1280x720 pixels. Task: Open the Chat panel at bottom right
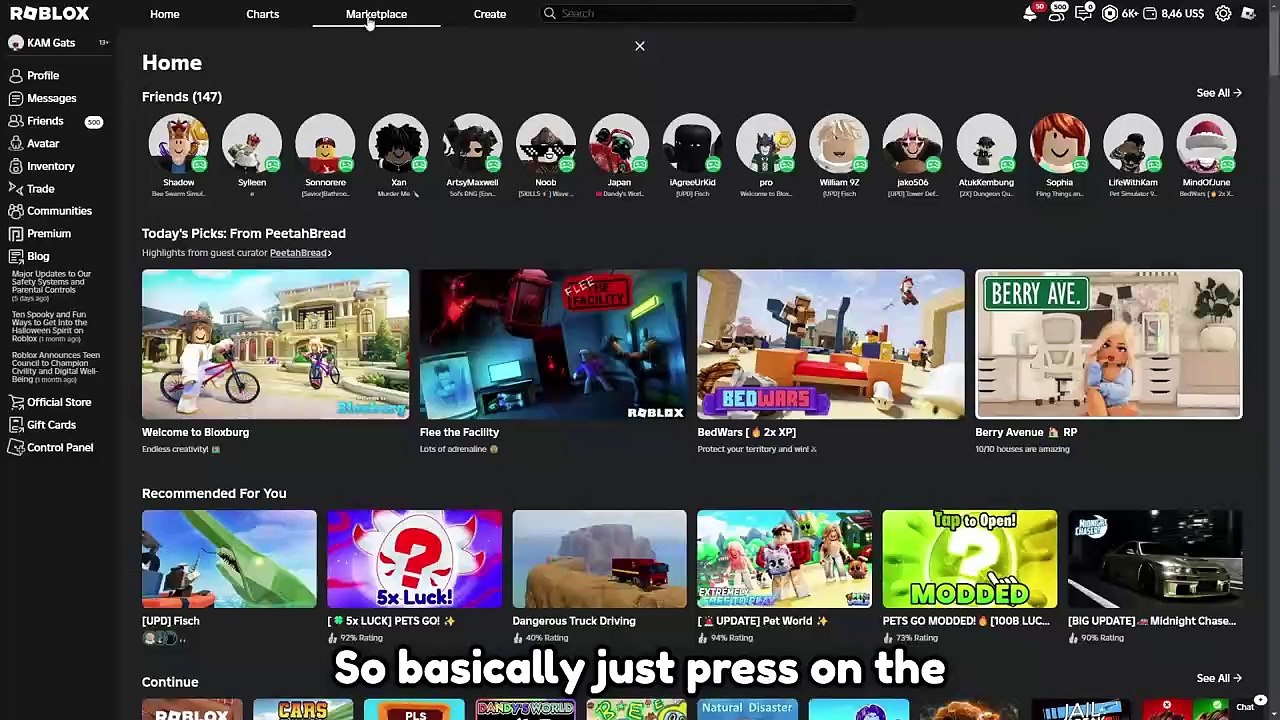tap(1245, 707)
